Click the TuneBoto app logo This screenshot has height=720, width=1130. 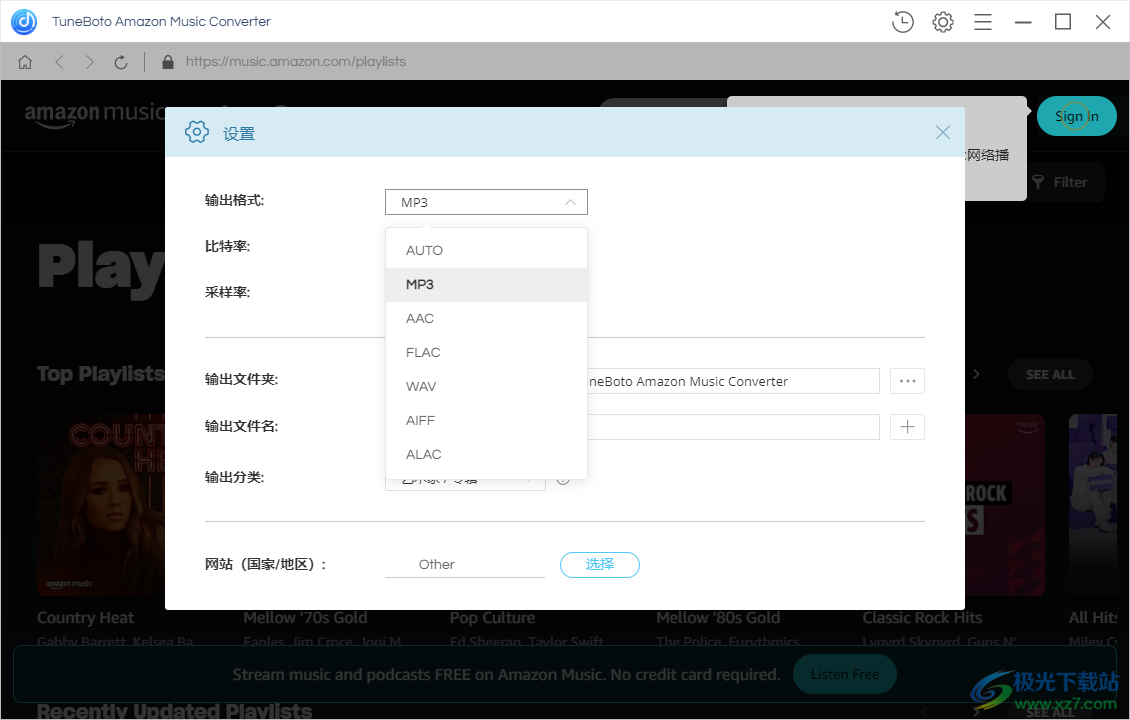point(24,22)
